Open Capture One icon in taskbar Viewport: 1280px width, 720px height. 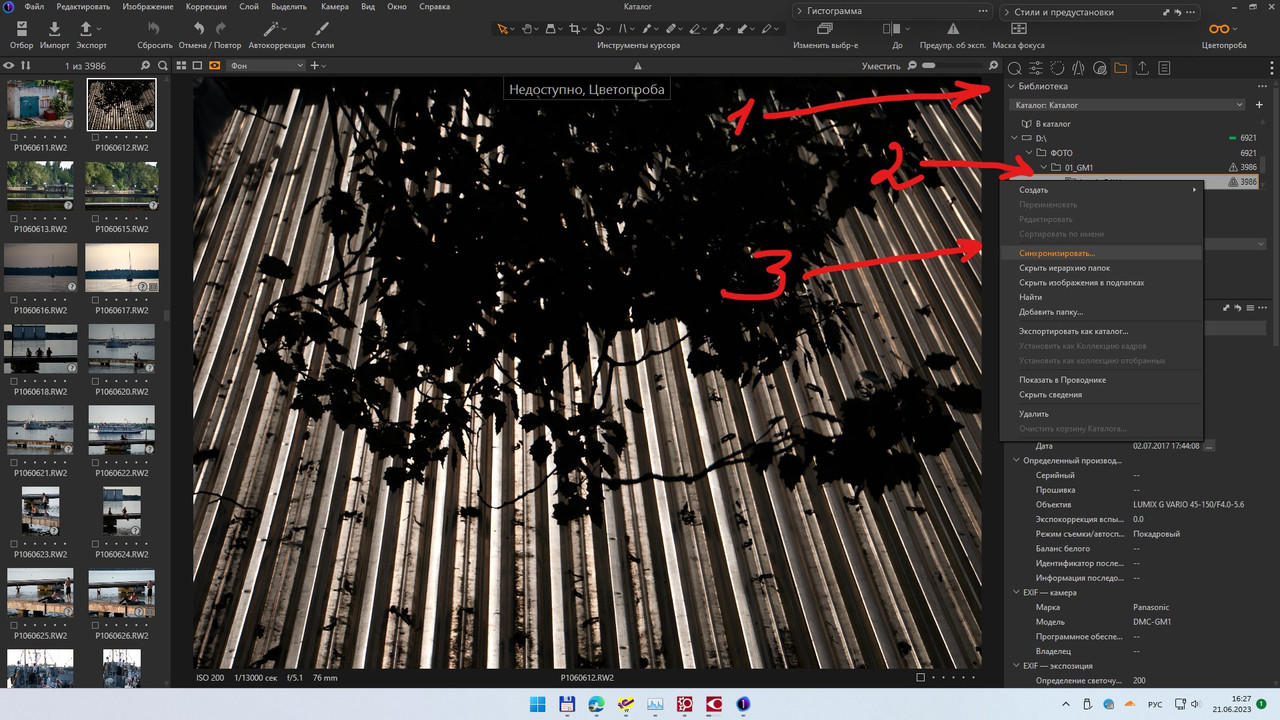pyautogui.click(x=743, y=704)
